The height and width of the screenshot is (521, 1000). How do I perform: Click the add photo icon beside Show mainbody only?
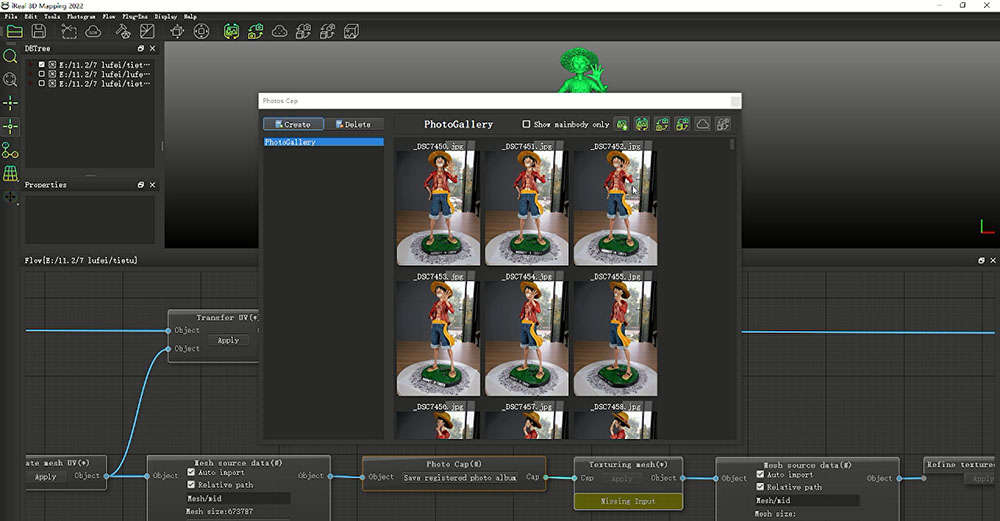point(622,124)
